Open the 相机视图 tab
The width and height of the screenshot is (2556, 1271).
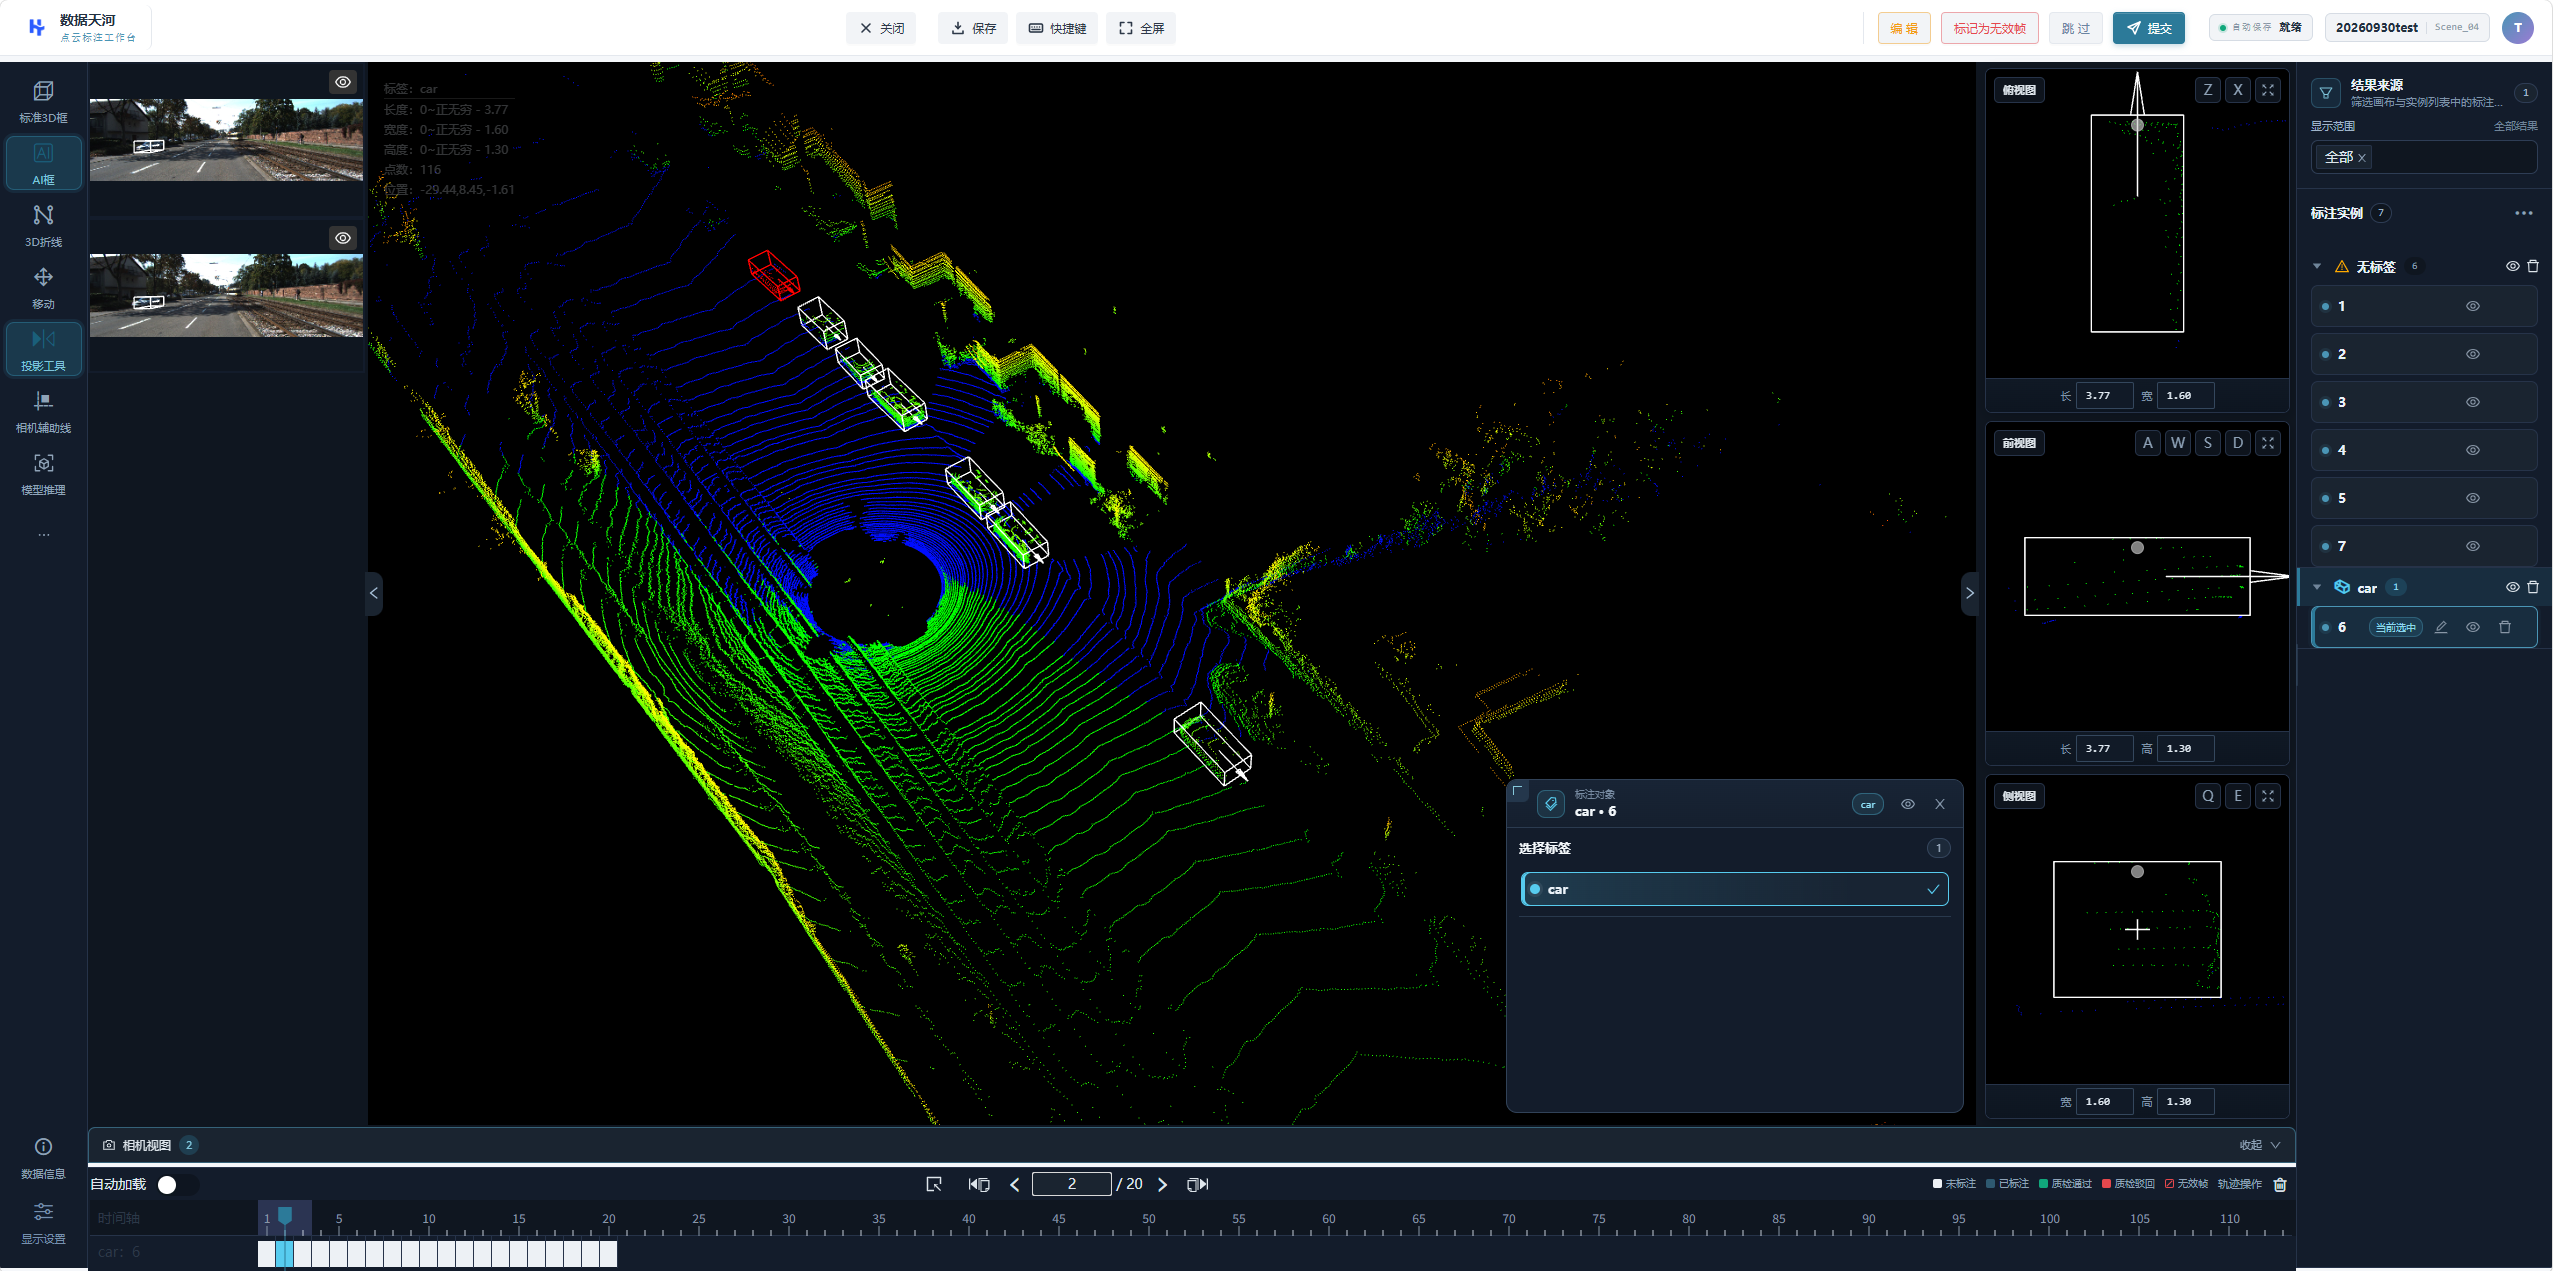[x=150, y=1145]
